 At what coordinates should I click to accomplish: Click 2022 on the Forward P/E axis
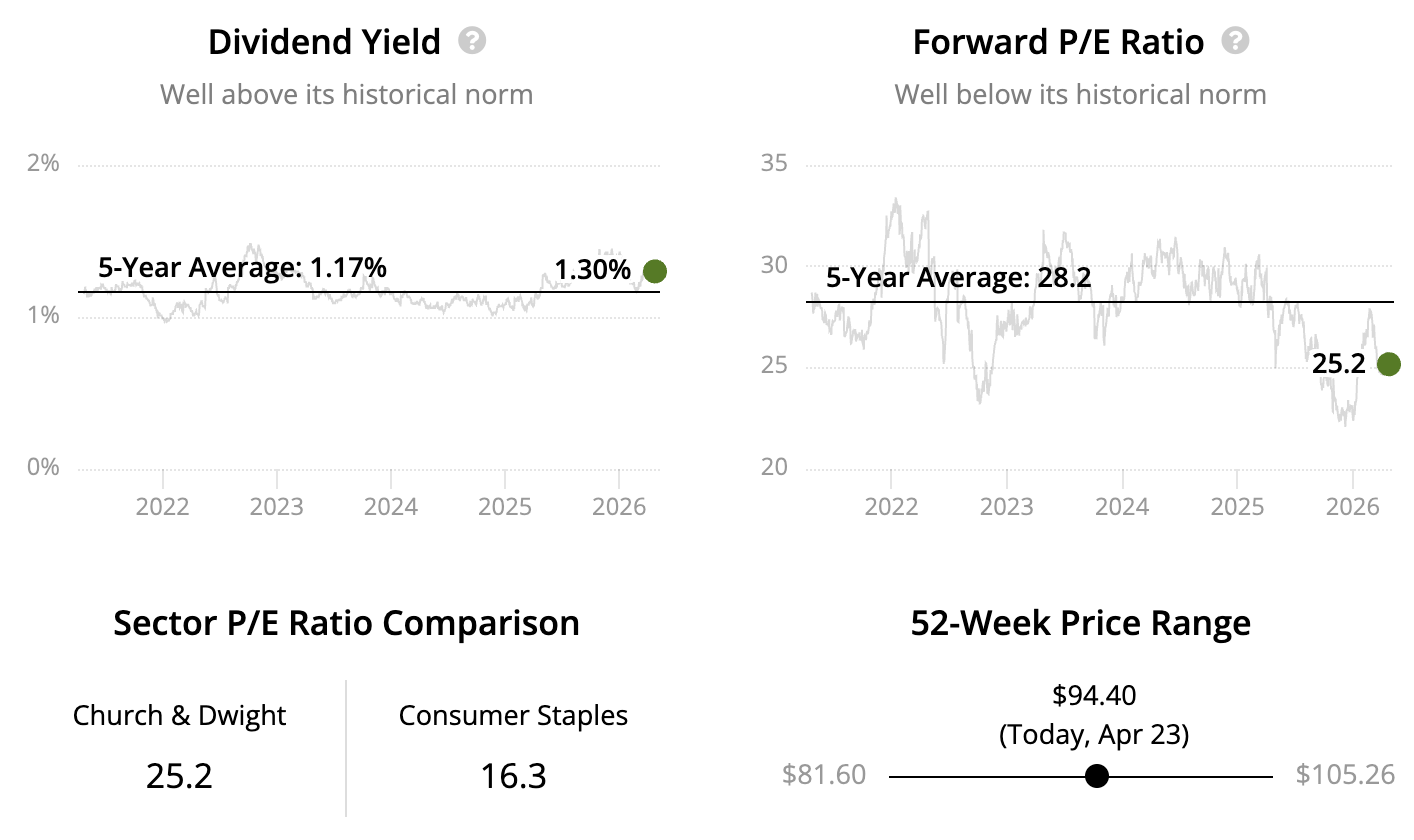(x=891, y=505)
